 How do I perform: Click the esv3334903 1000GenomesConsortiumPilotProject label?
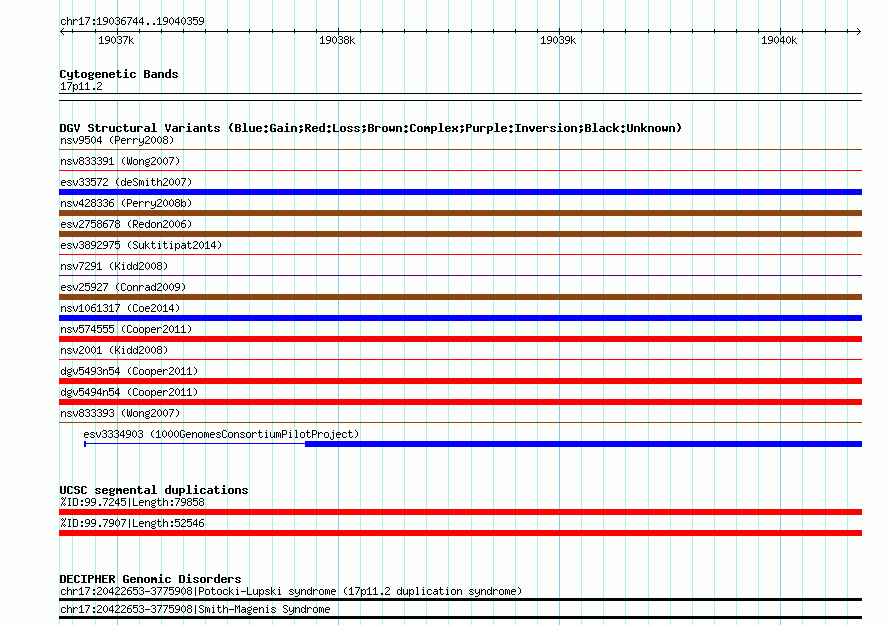click(221, 434)
